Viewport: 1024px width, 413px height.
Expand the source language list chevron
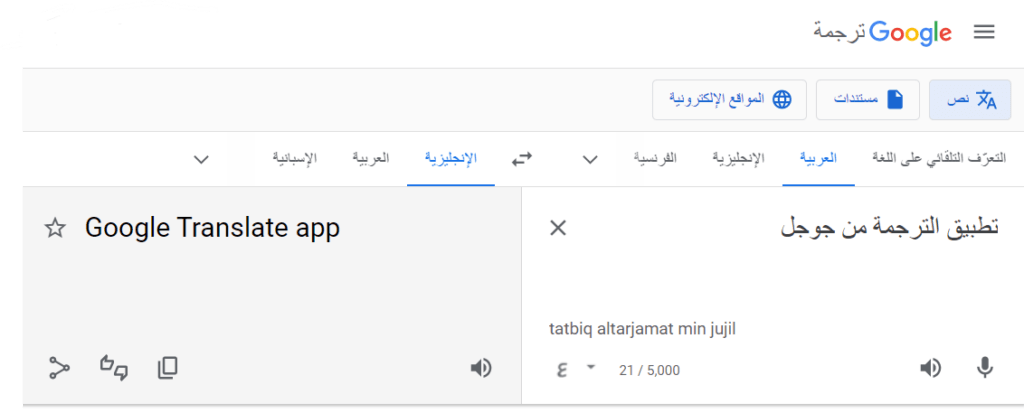[x=590, y=159]
